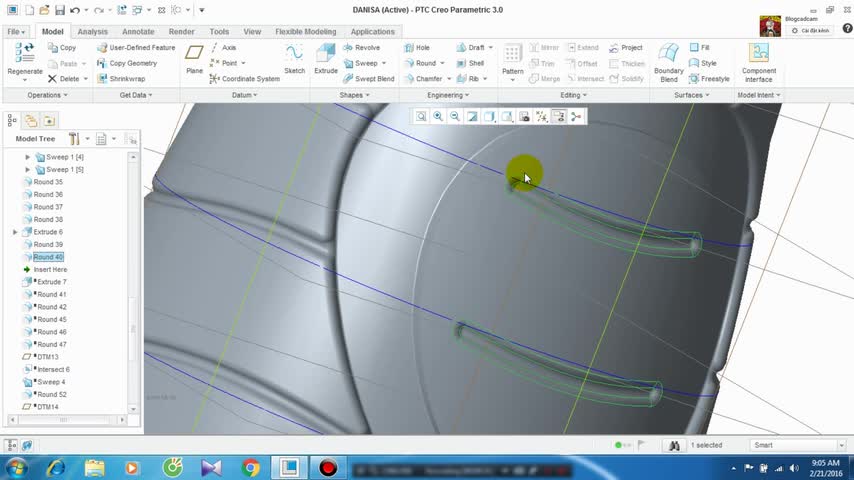854x480 pixels.
Task: Select Round 52 in the model tree
Action: point(52,395)
